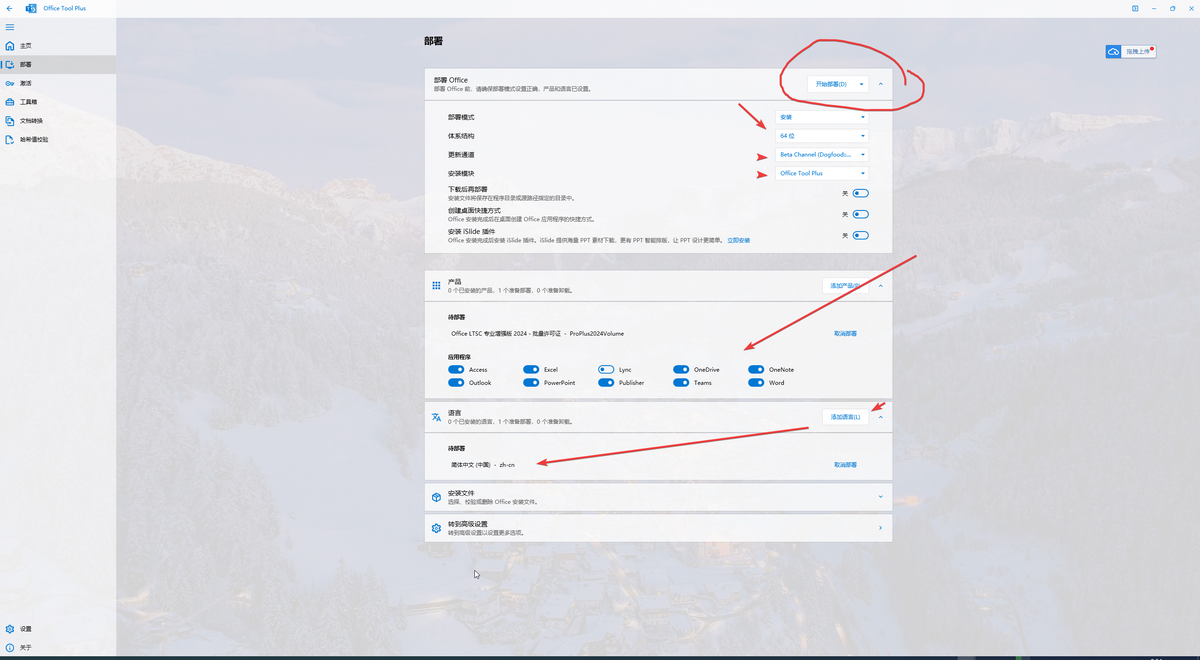Open 关于 info icon in sidebar

click(10, 648)
